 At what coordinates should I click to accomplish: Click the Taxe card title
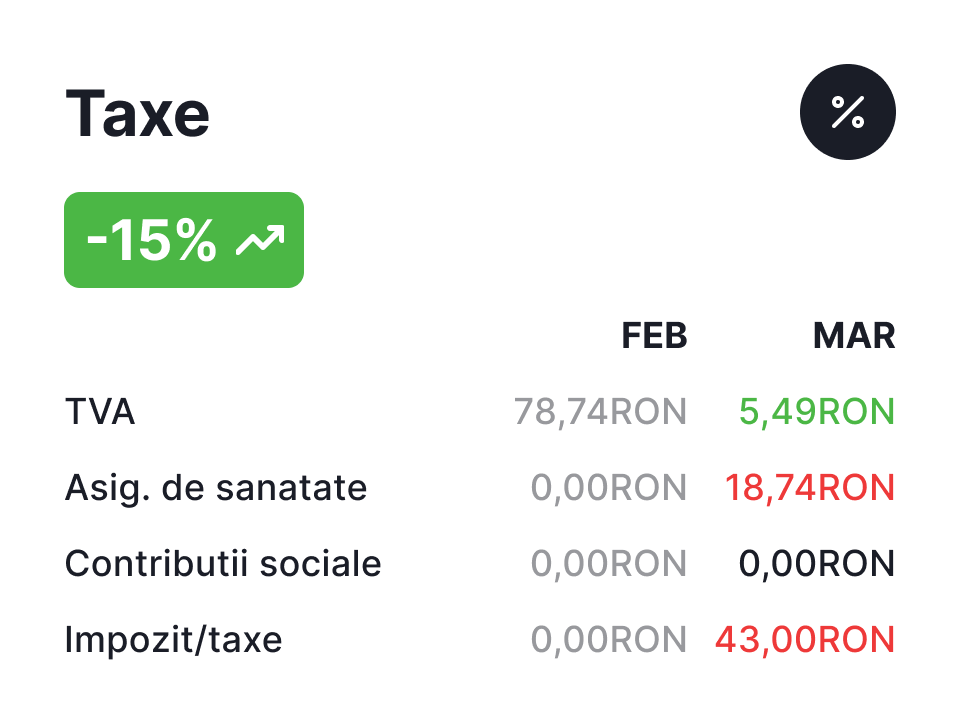coord(138,114)
